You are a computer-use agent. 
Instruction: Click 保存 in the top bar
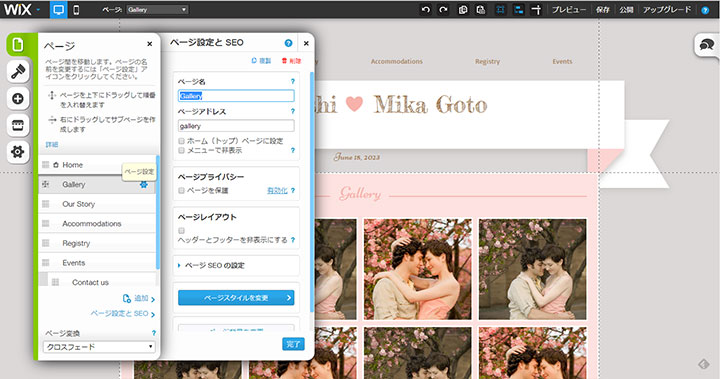602,10
